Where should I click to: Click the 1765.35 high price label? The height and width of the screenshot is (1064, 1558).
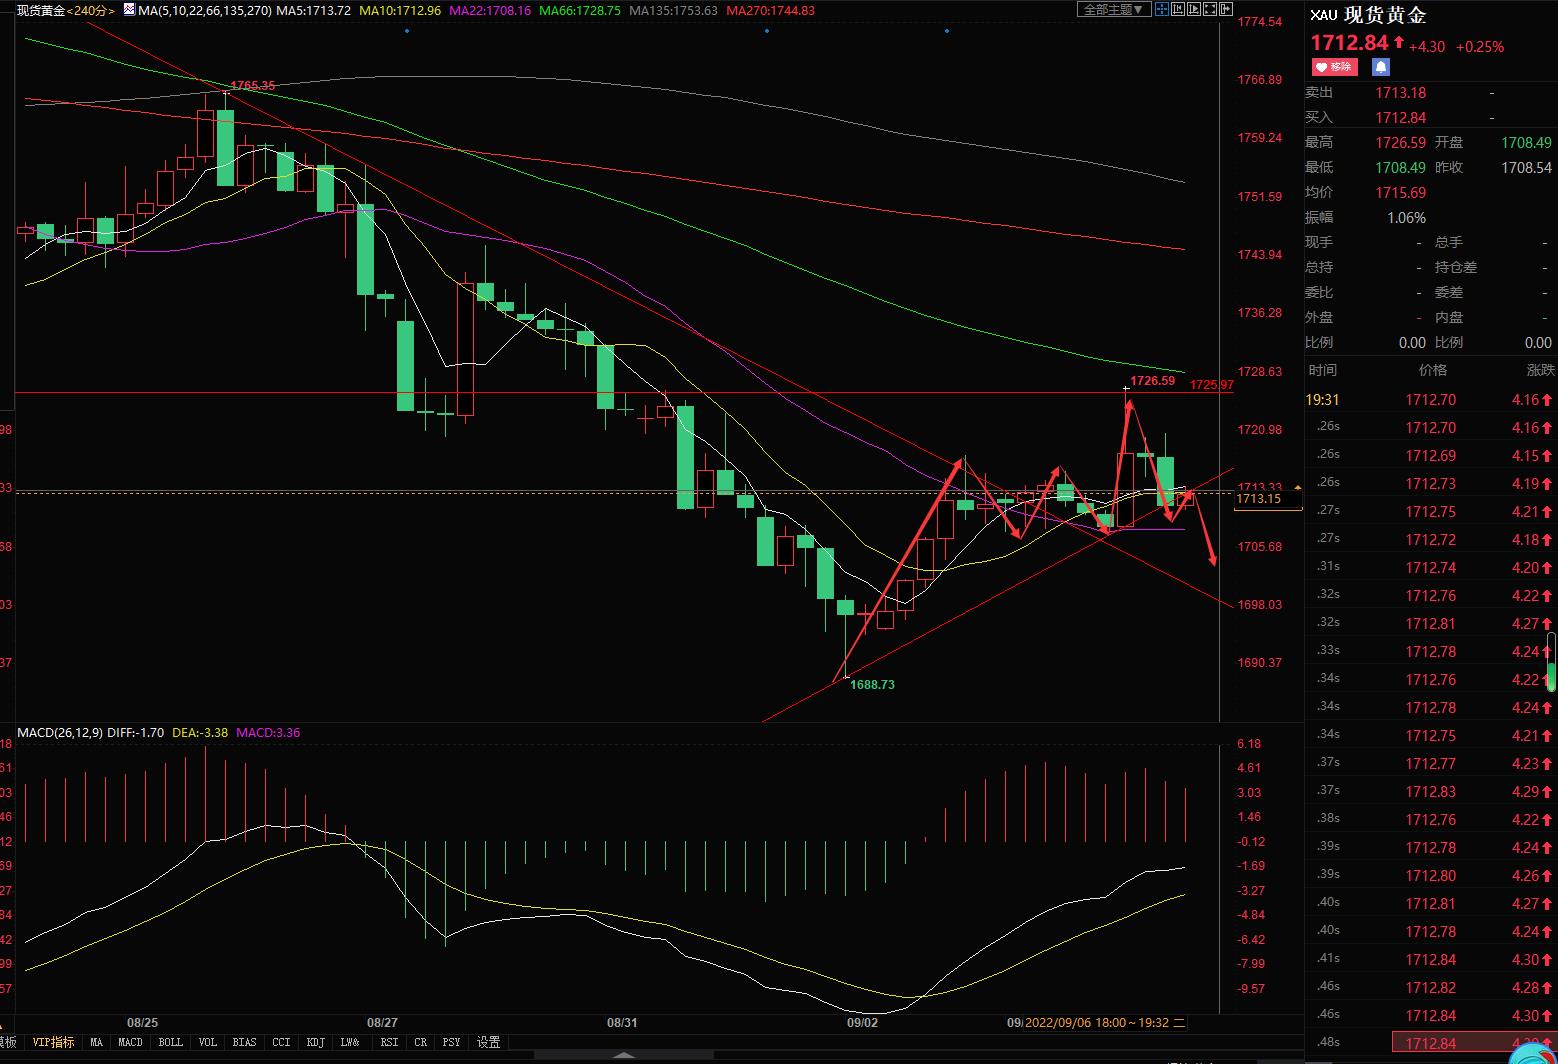click(252, 85)
